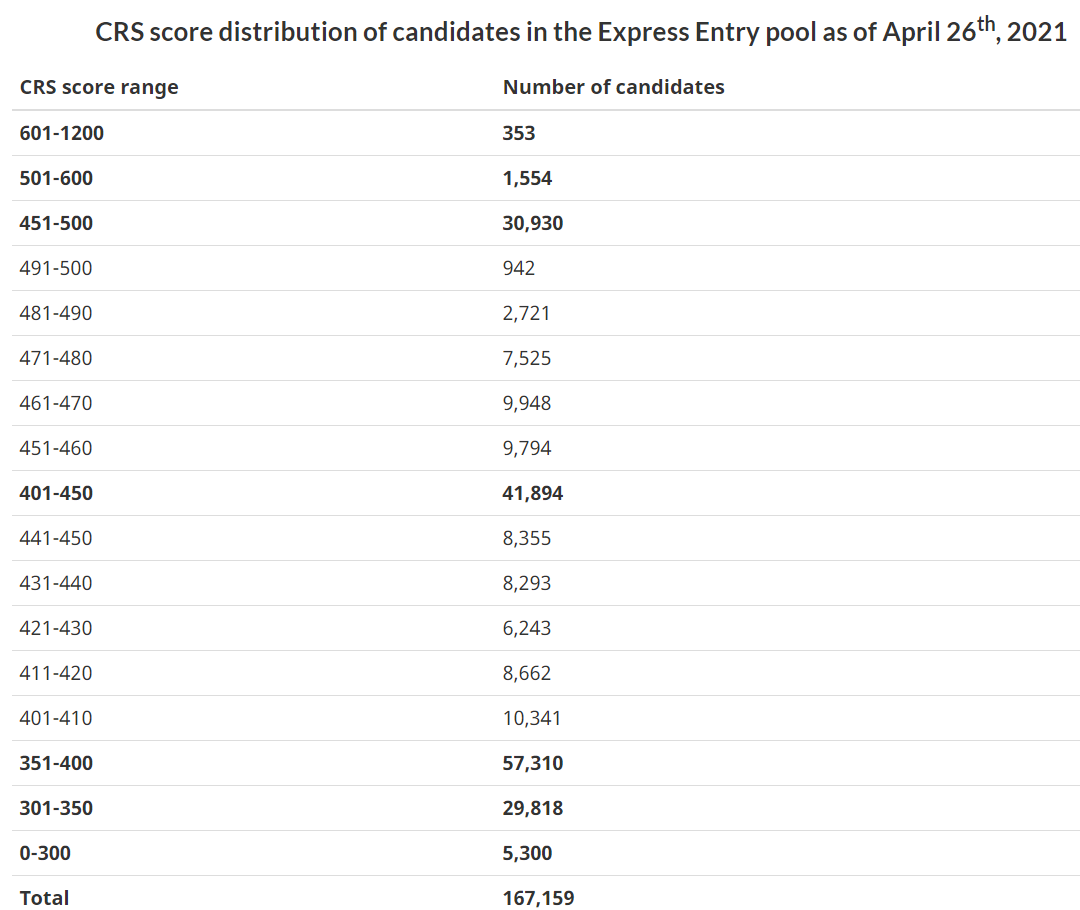
Task: Click the 9,948 candidates value
Action: [526, 403]
